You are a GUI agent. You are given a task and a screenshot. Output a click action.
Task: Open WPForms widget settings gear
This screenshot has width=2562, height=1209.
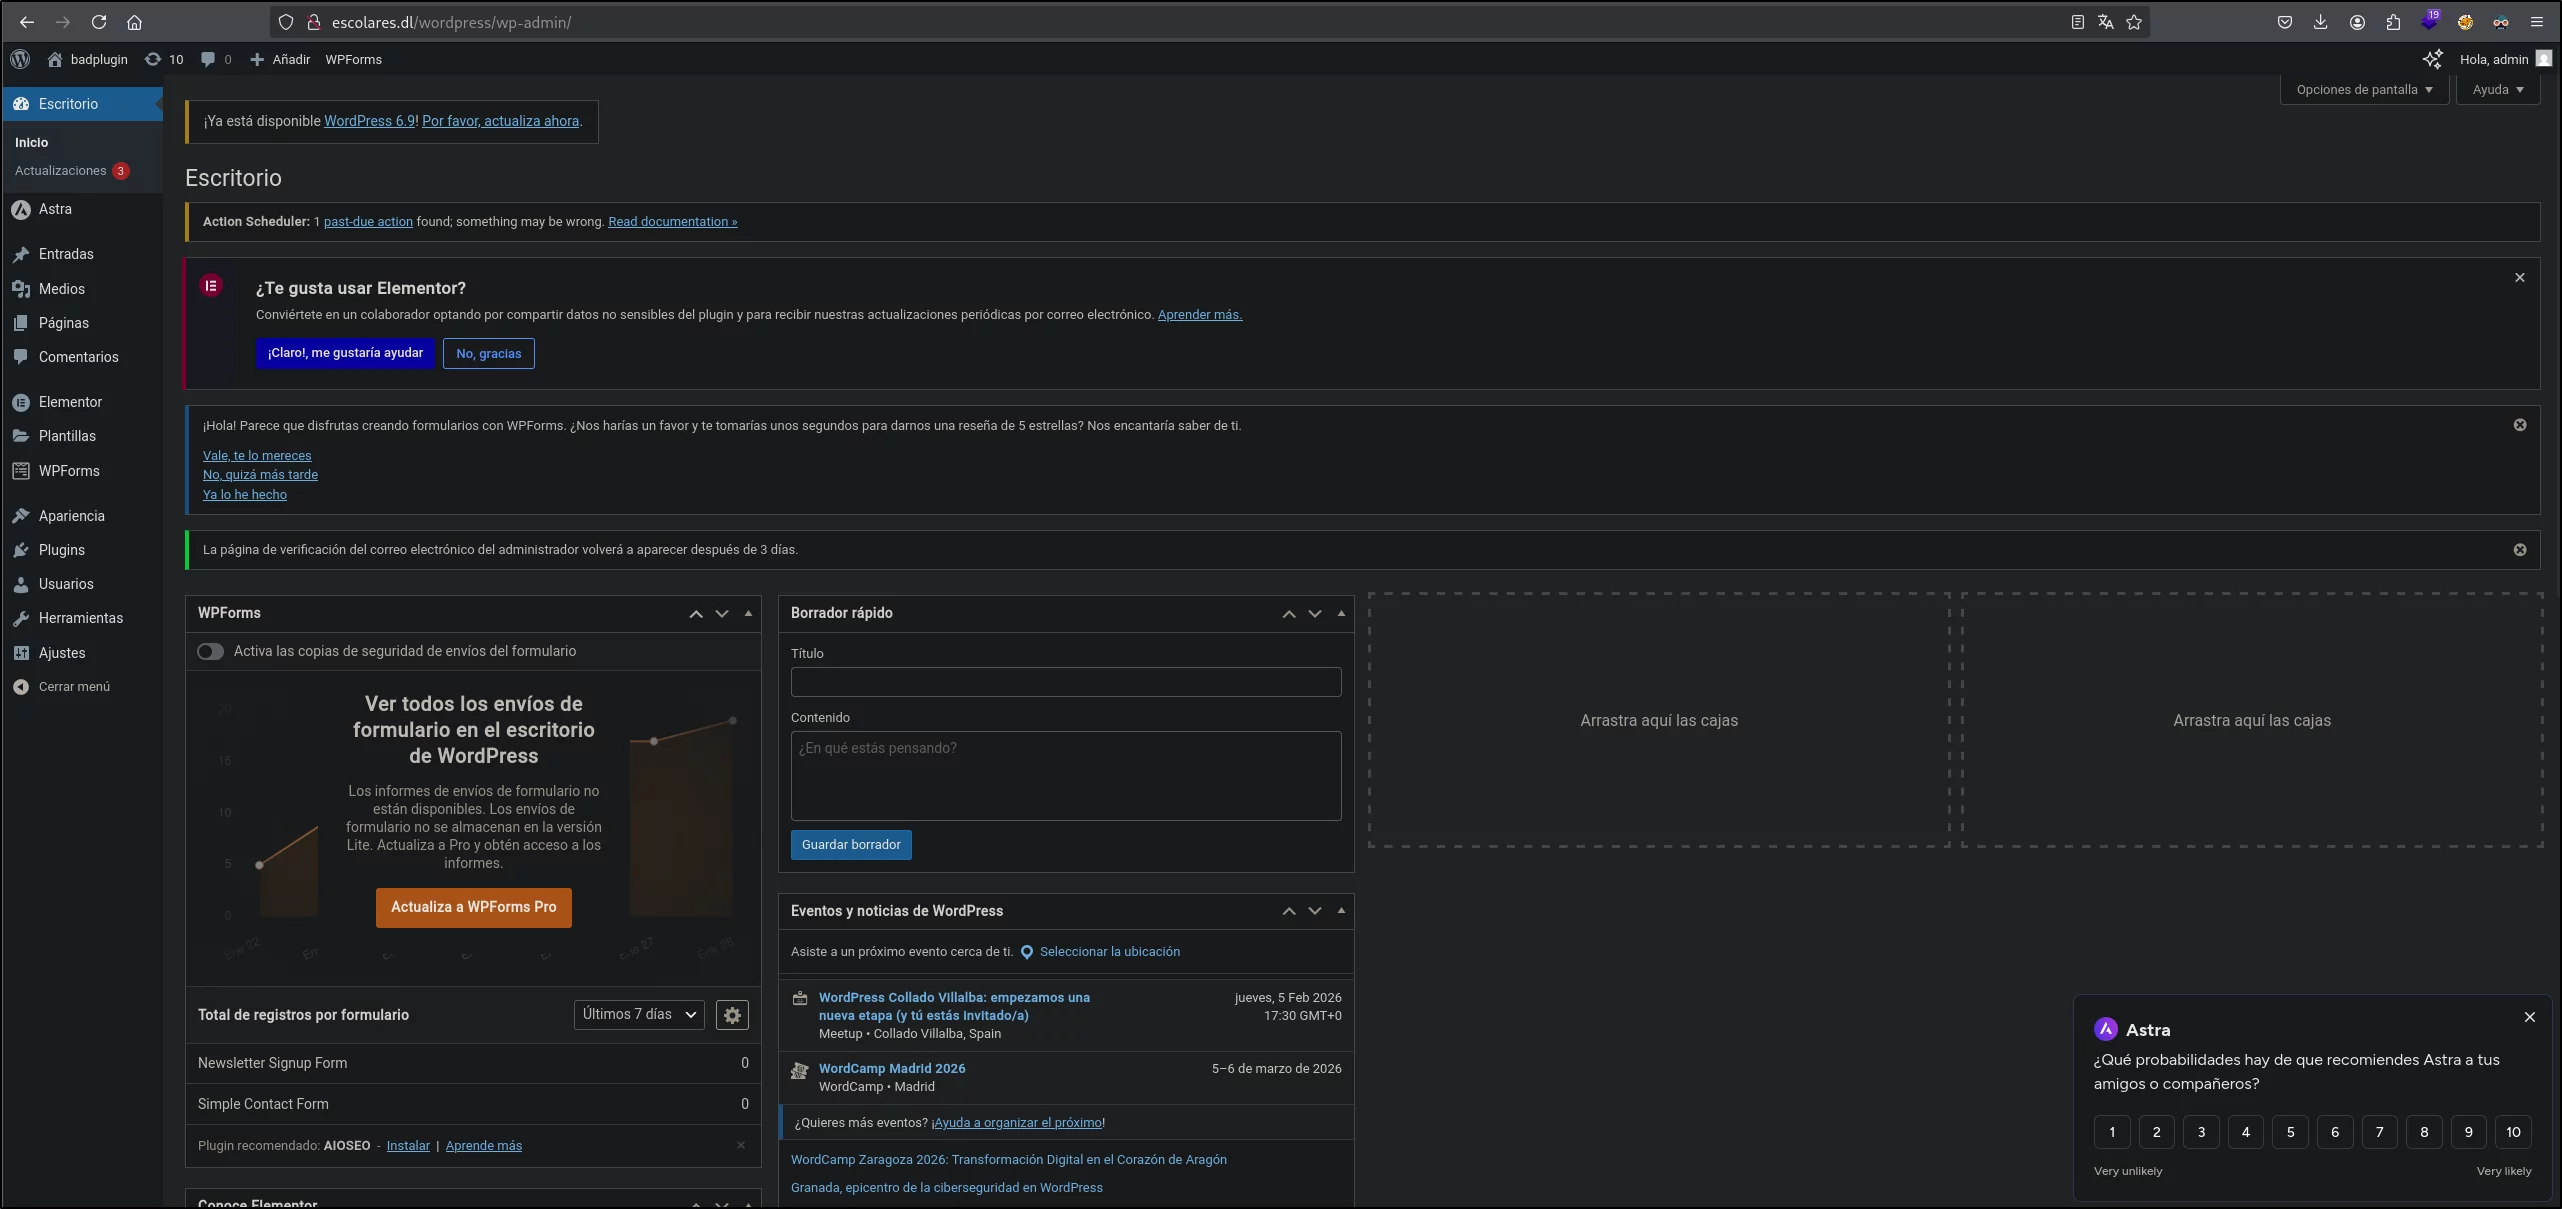pos(732,1015)
